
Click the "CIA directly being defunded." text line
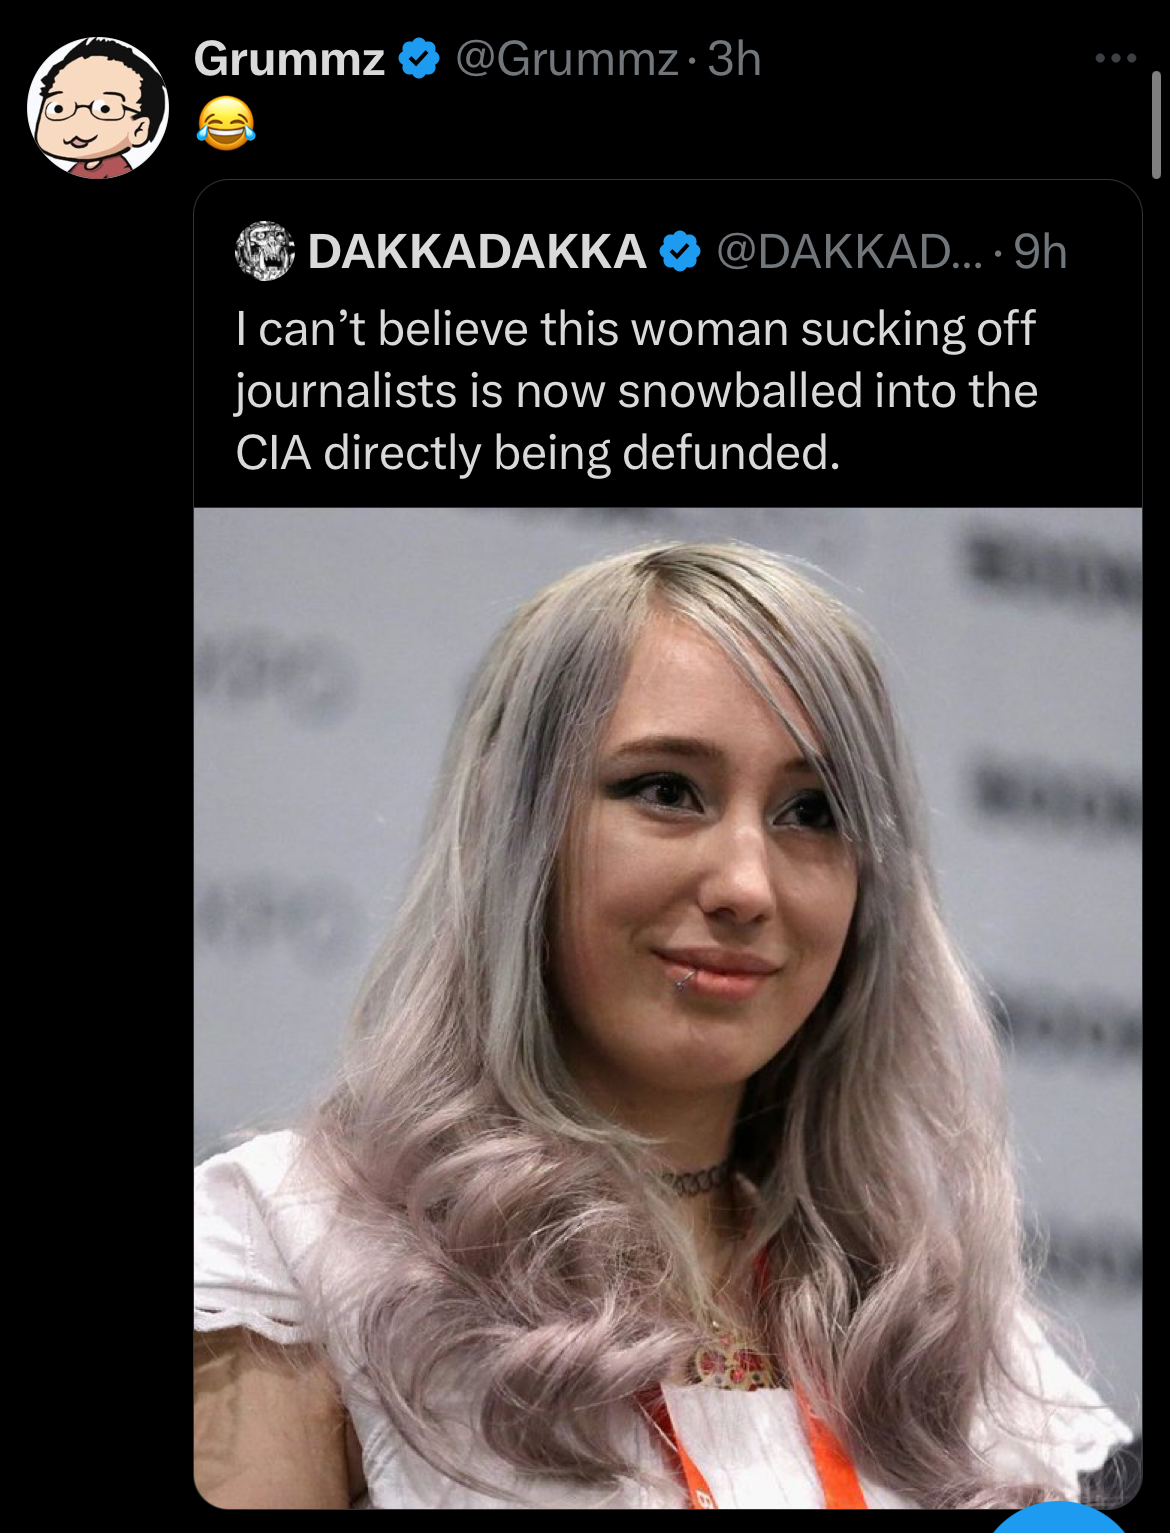pyautogui.click(x=538, y=453)
